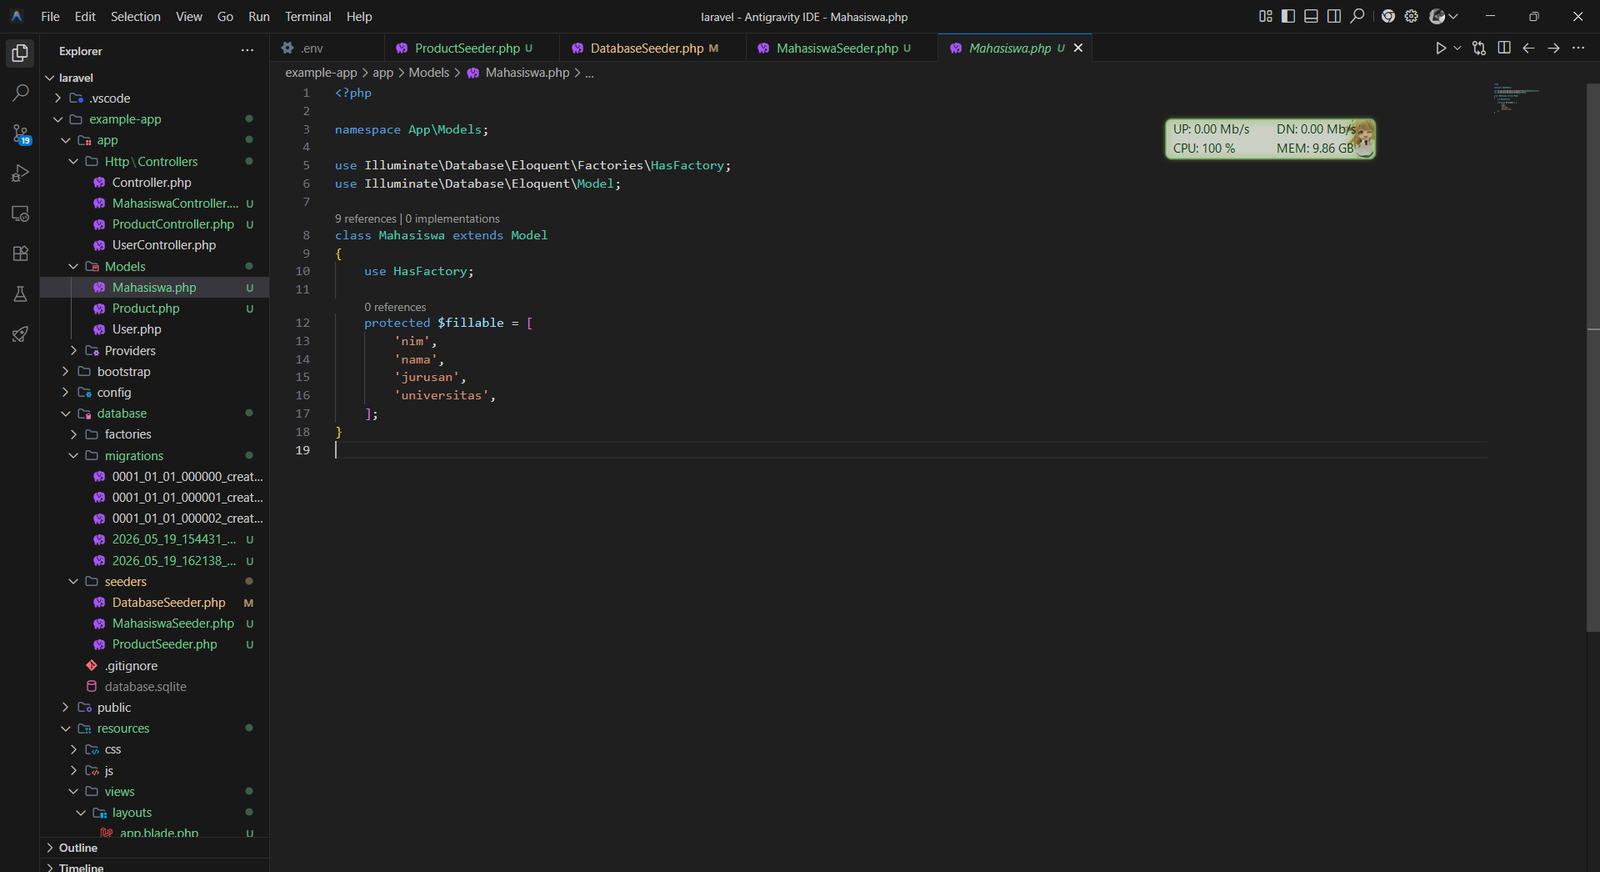Click the Antigravity app logo
Viewport: 1600px width, 872px height.
(16, 16)
